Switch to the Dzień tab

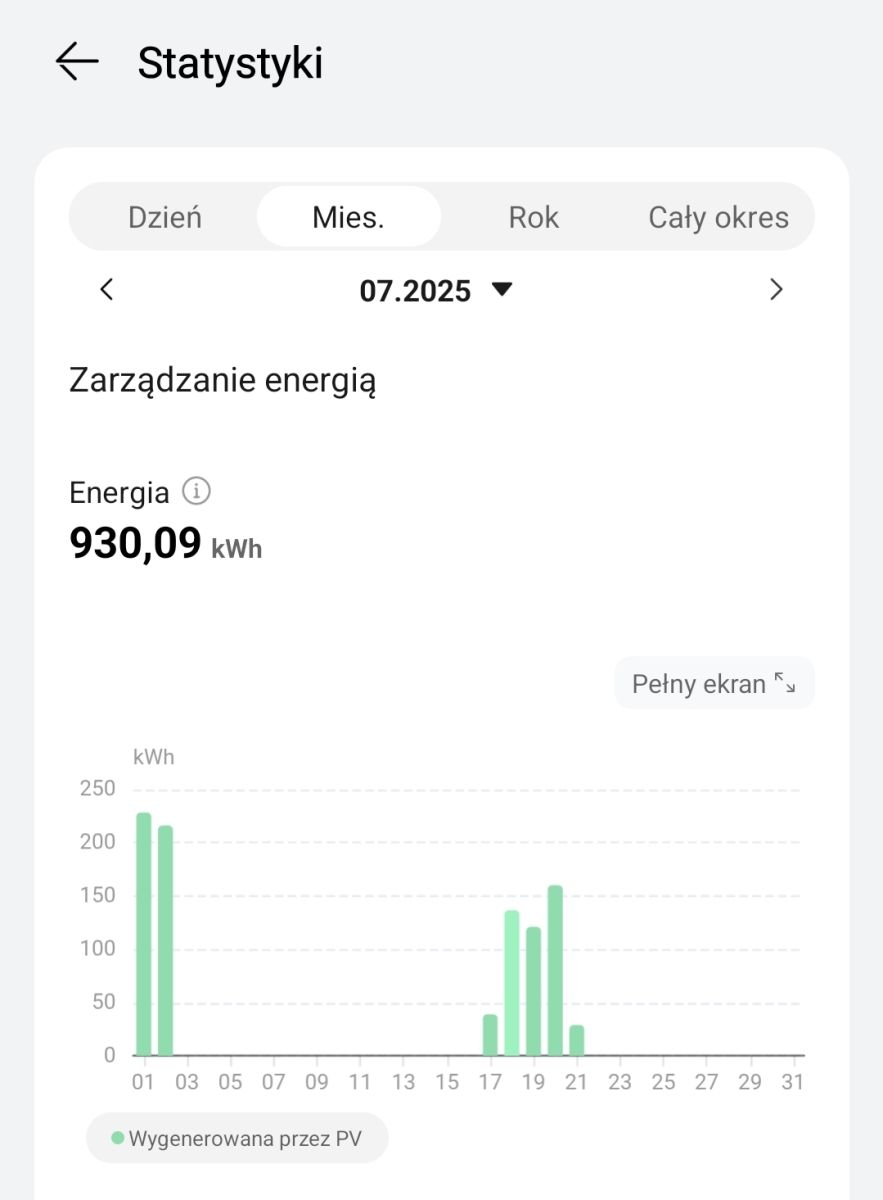click(166, 217)
